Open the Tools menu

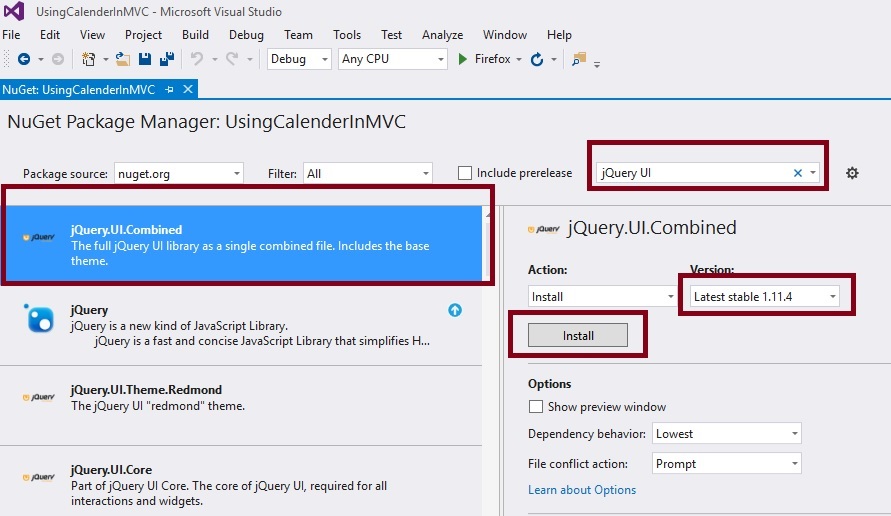click(347, 35)
